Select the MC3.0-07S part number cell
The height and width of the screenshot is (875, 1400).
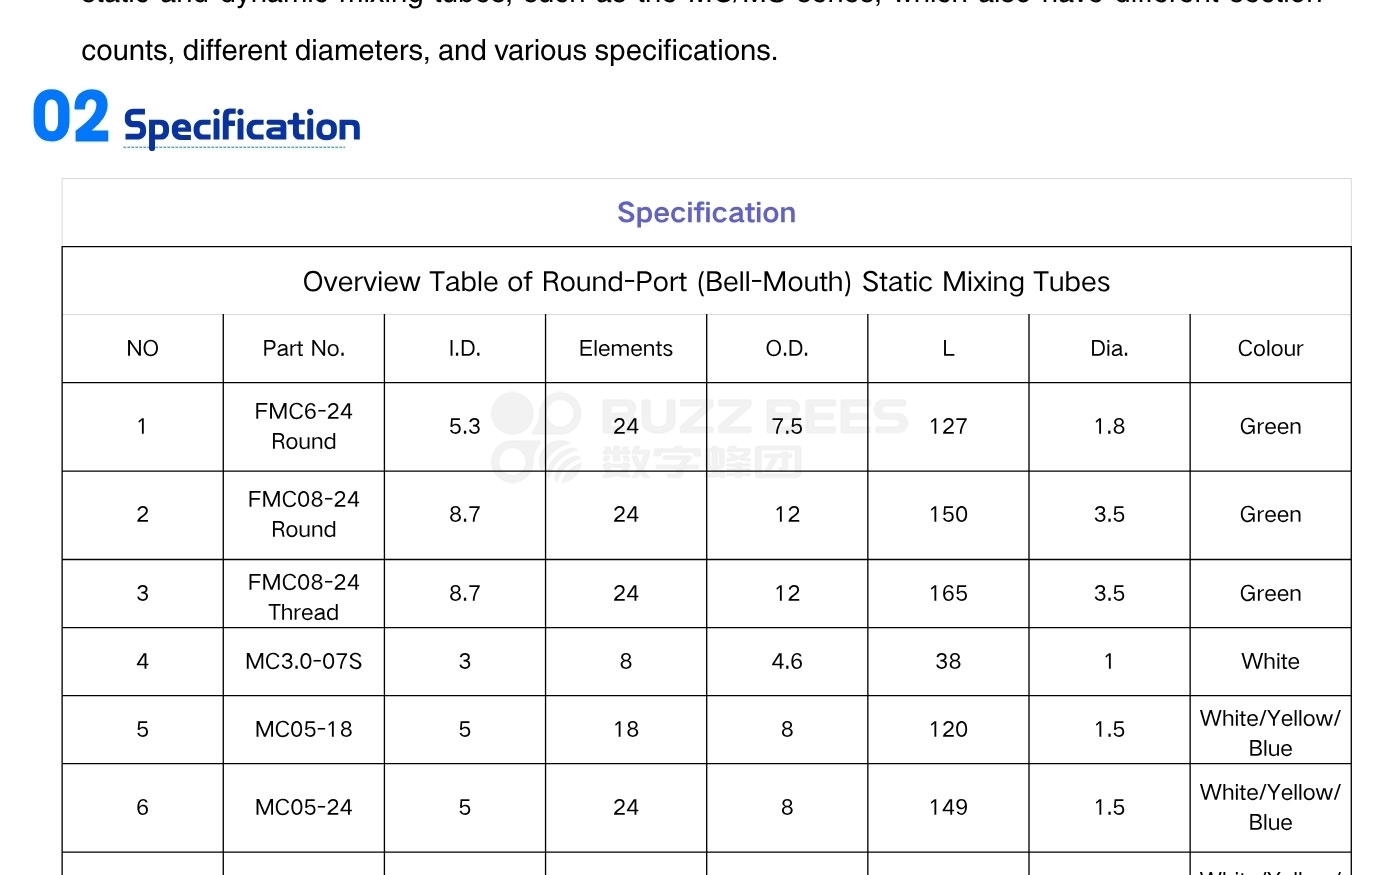click(304, 662)
